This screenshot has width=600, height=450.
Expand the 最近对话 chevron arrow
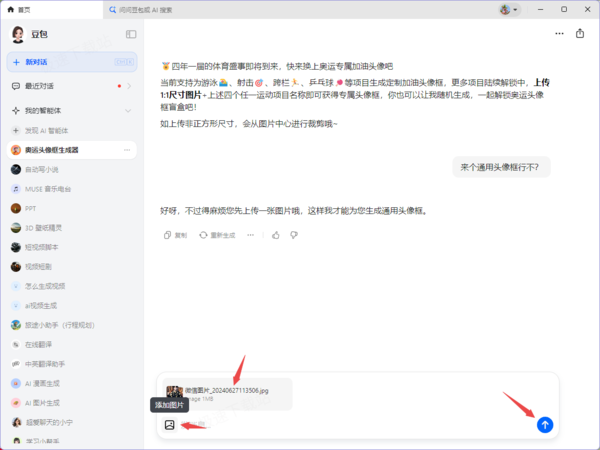tap(129, 86)
